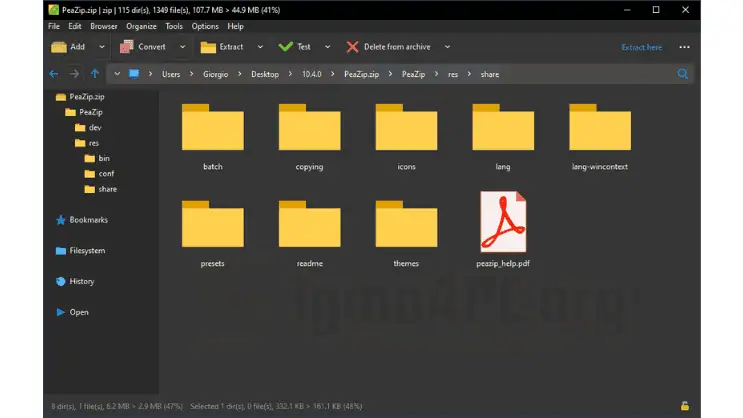Viewport: 743px width, 418px height.
Task: Open the Help menu
Action: pyautogui.click(x=236, y=26)
